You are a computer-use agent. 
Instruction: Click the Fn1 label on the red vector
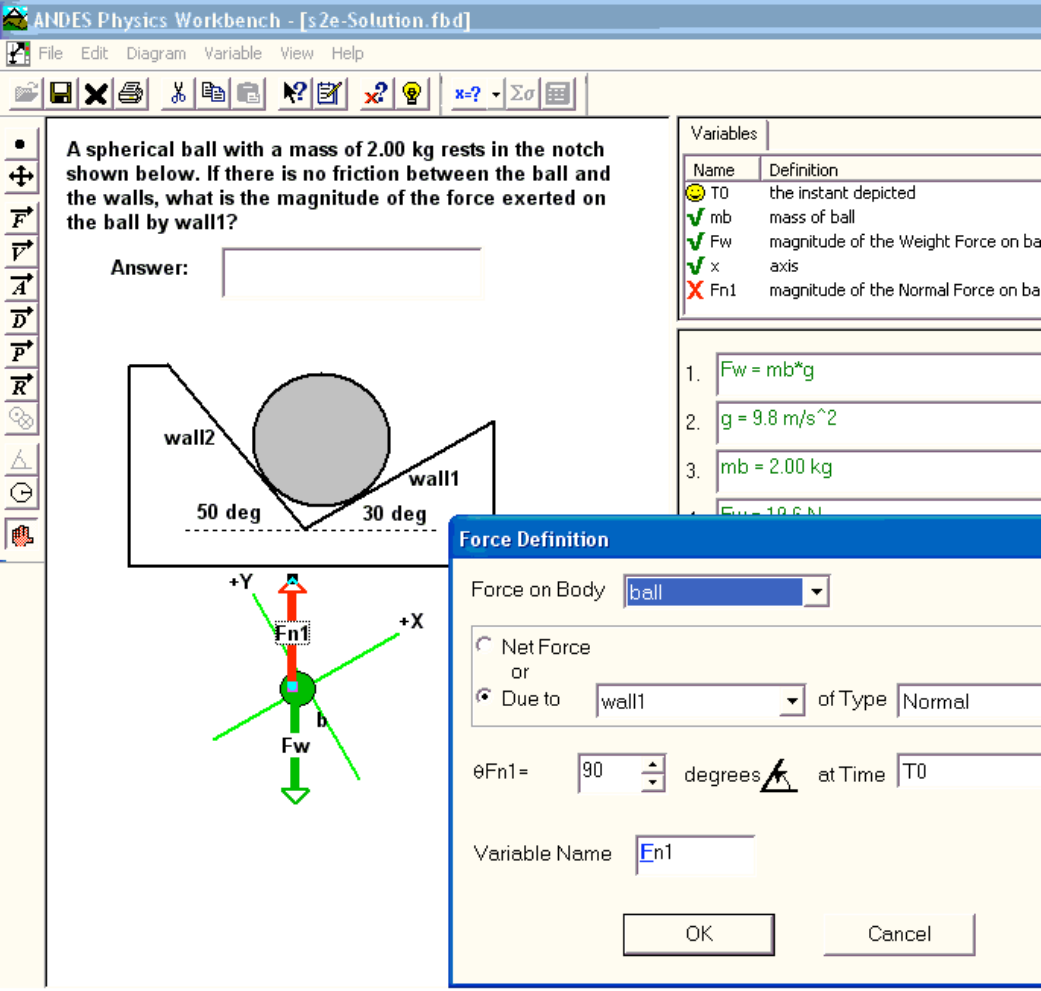(292, 633)
